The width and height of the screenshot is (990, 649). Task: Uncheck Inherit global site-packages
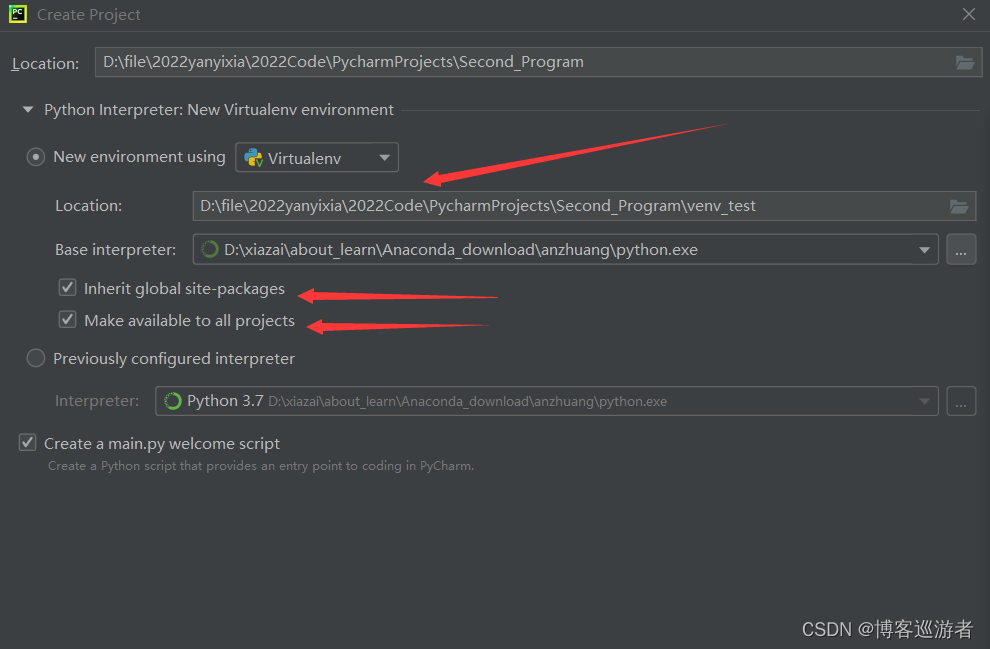[68, 288]
